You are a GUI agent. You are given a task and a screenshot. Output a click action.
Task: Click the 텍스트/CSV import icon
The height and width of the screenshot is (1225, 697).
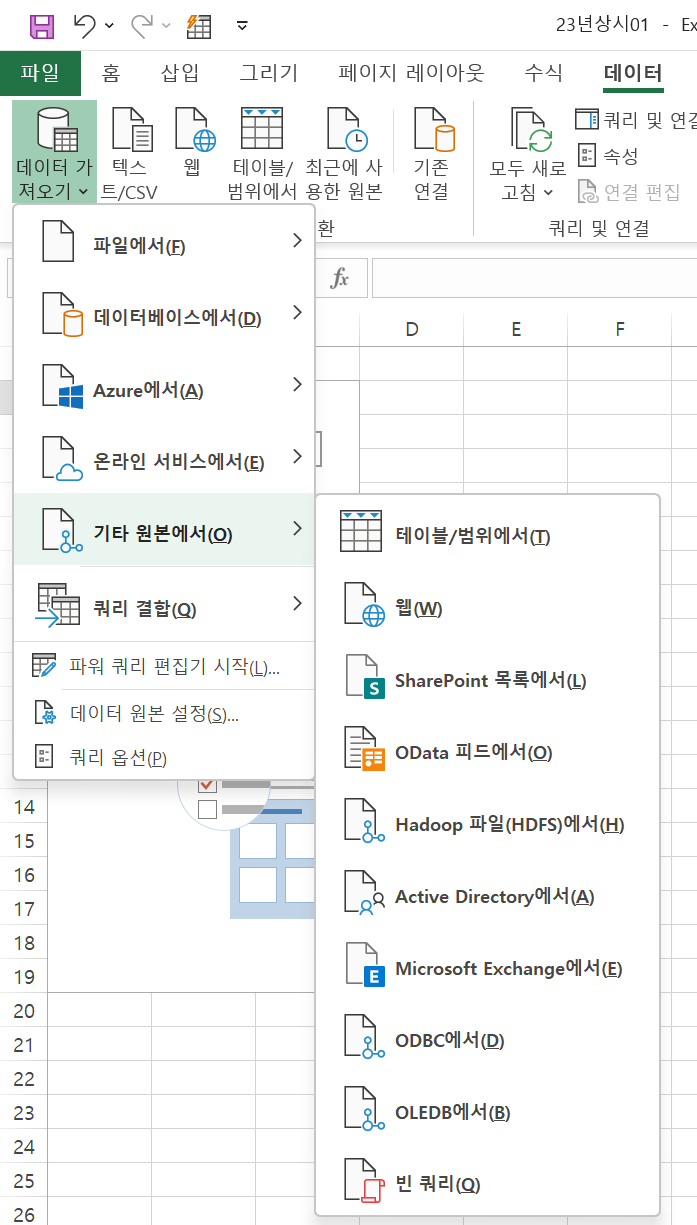pos(130,130)
